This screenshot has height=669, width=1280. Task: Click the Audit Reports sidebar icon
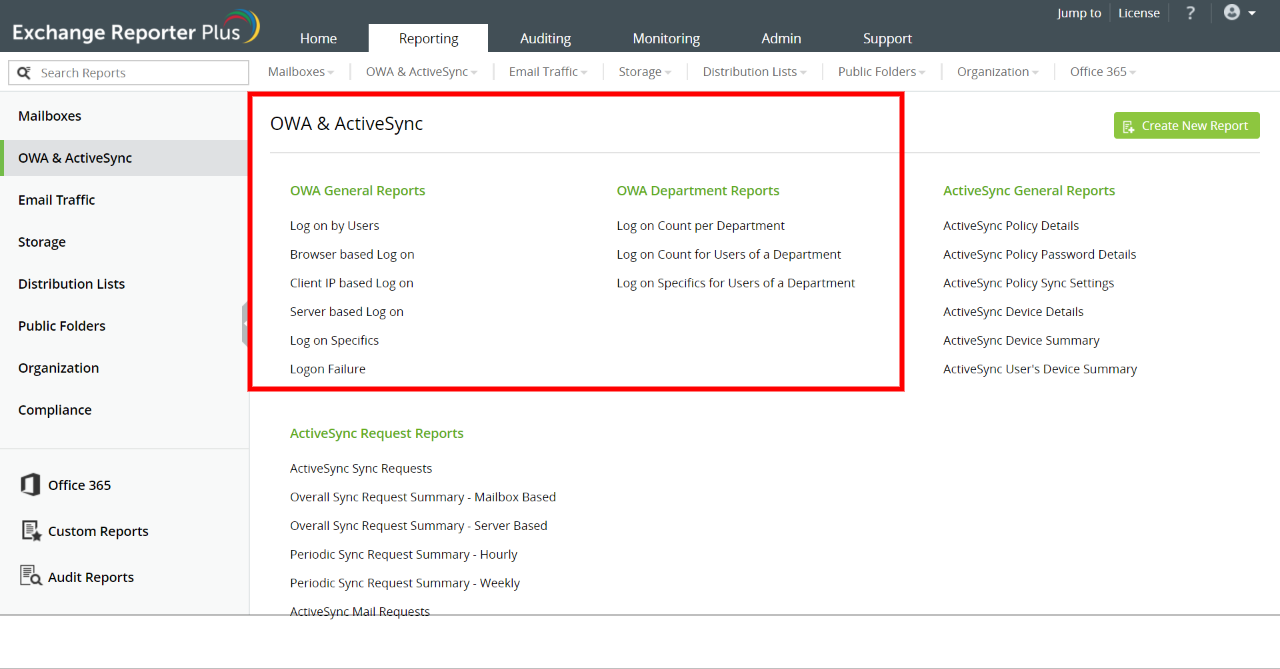click(30, 577)
